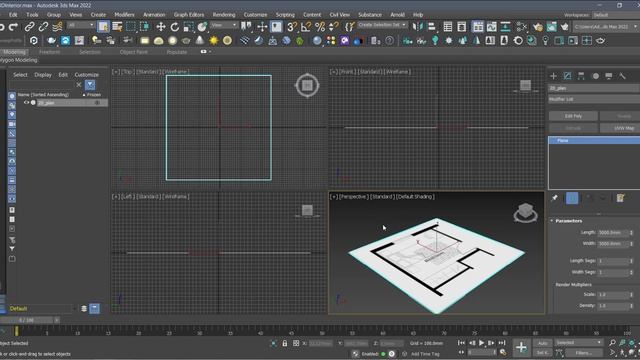Switch to the Freeform ribbon tab
This screenshot has width=640, height=360.
point(49,52)
